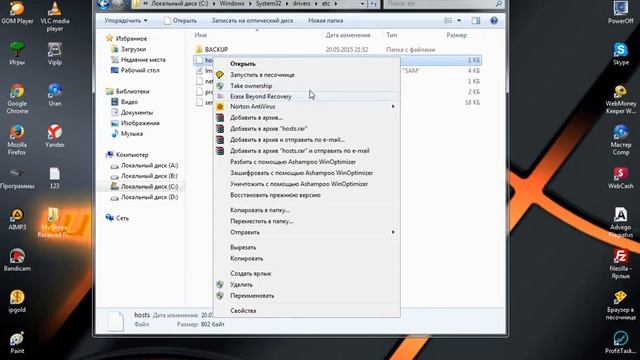Launch VLC media player shortcut
The height and width of the screenshot is (360, 640).
[x=55, y=16]
